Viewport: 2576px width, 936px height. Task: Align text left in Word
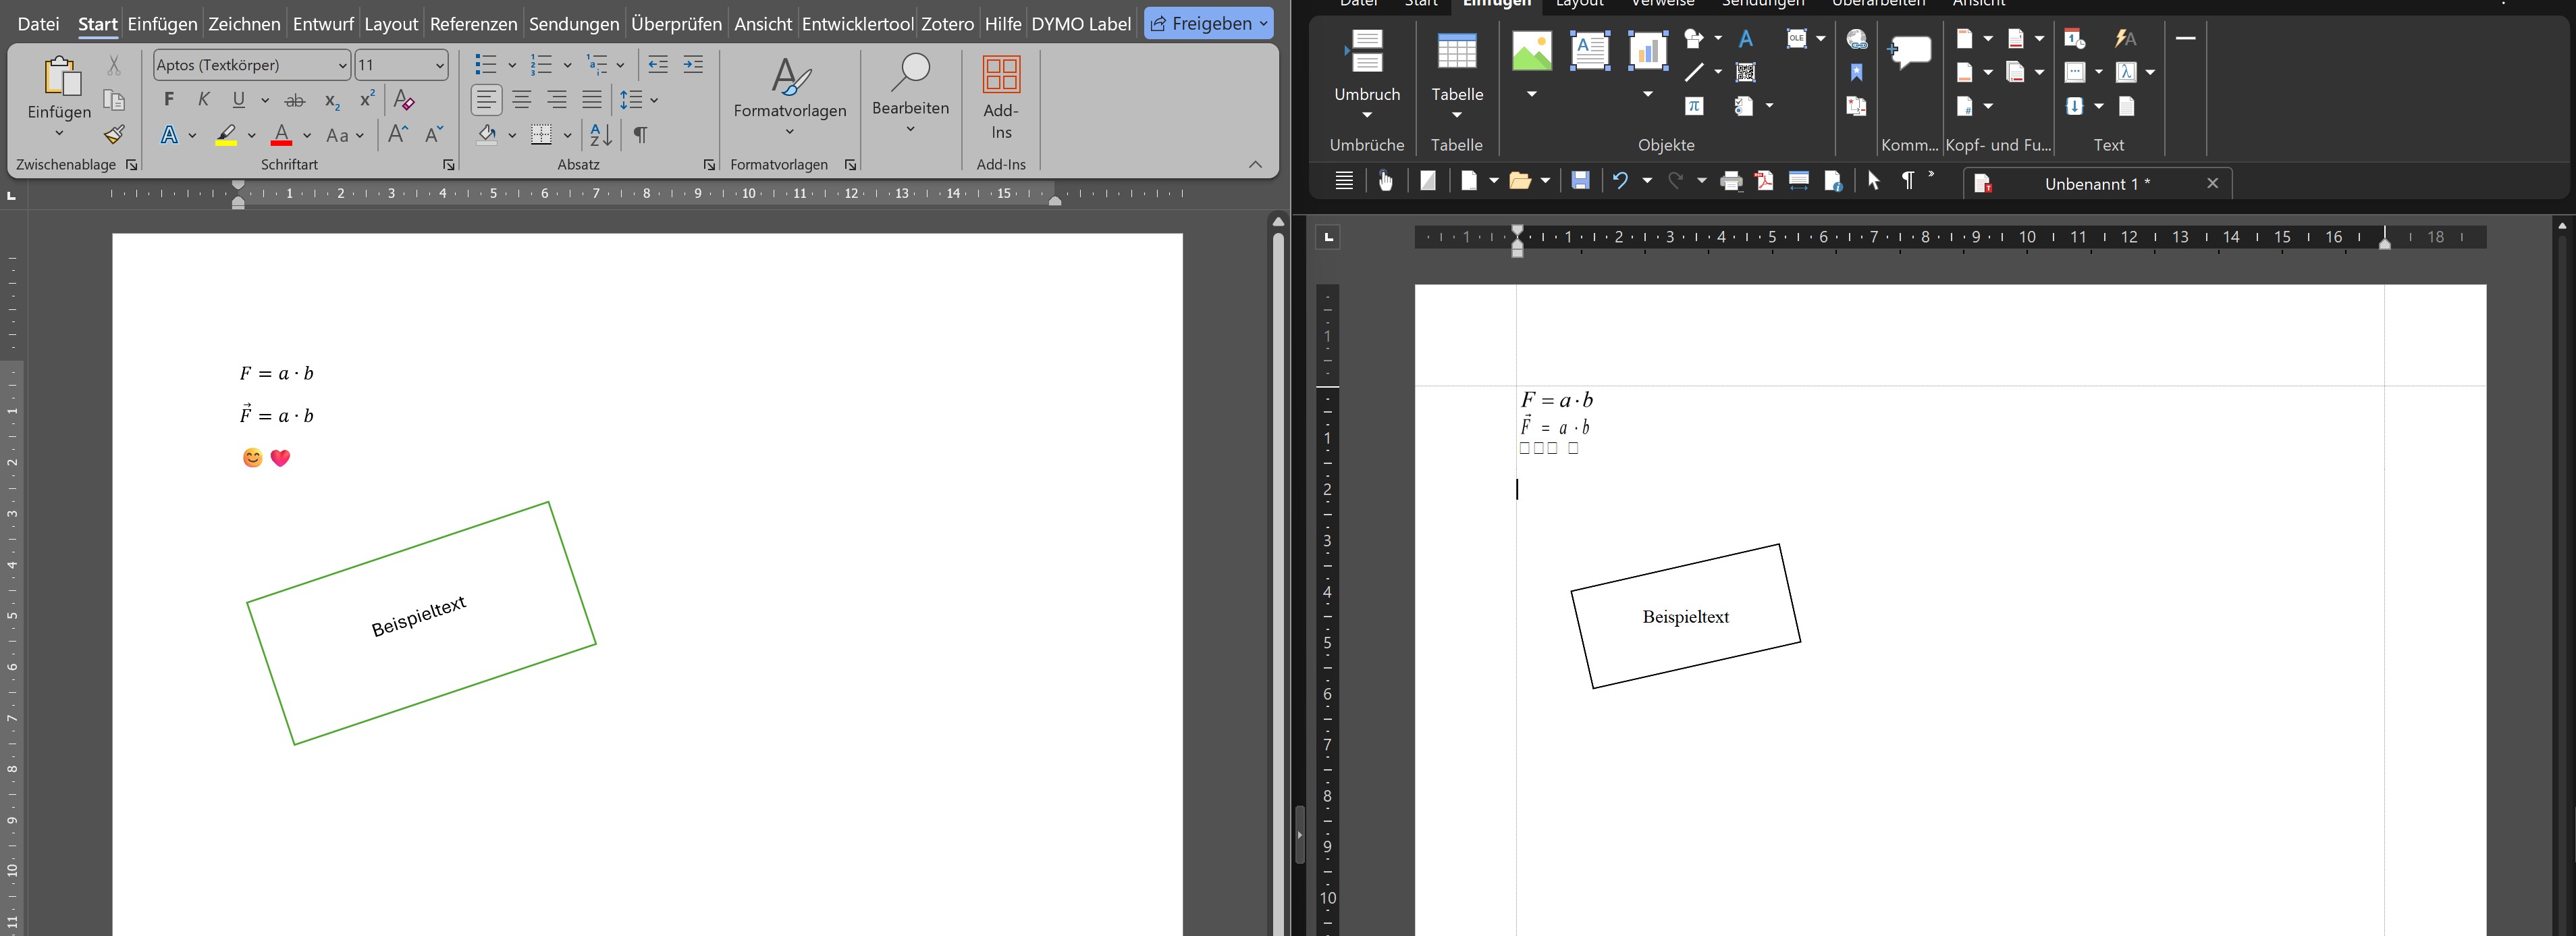click(x=487, y=100)
